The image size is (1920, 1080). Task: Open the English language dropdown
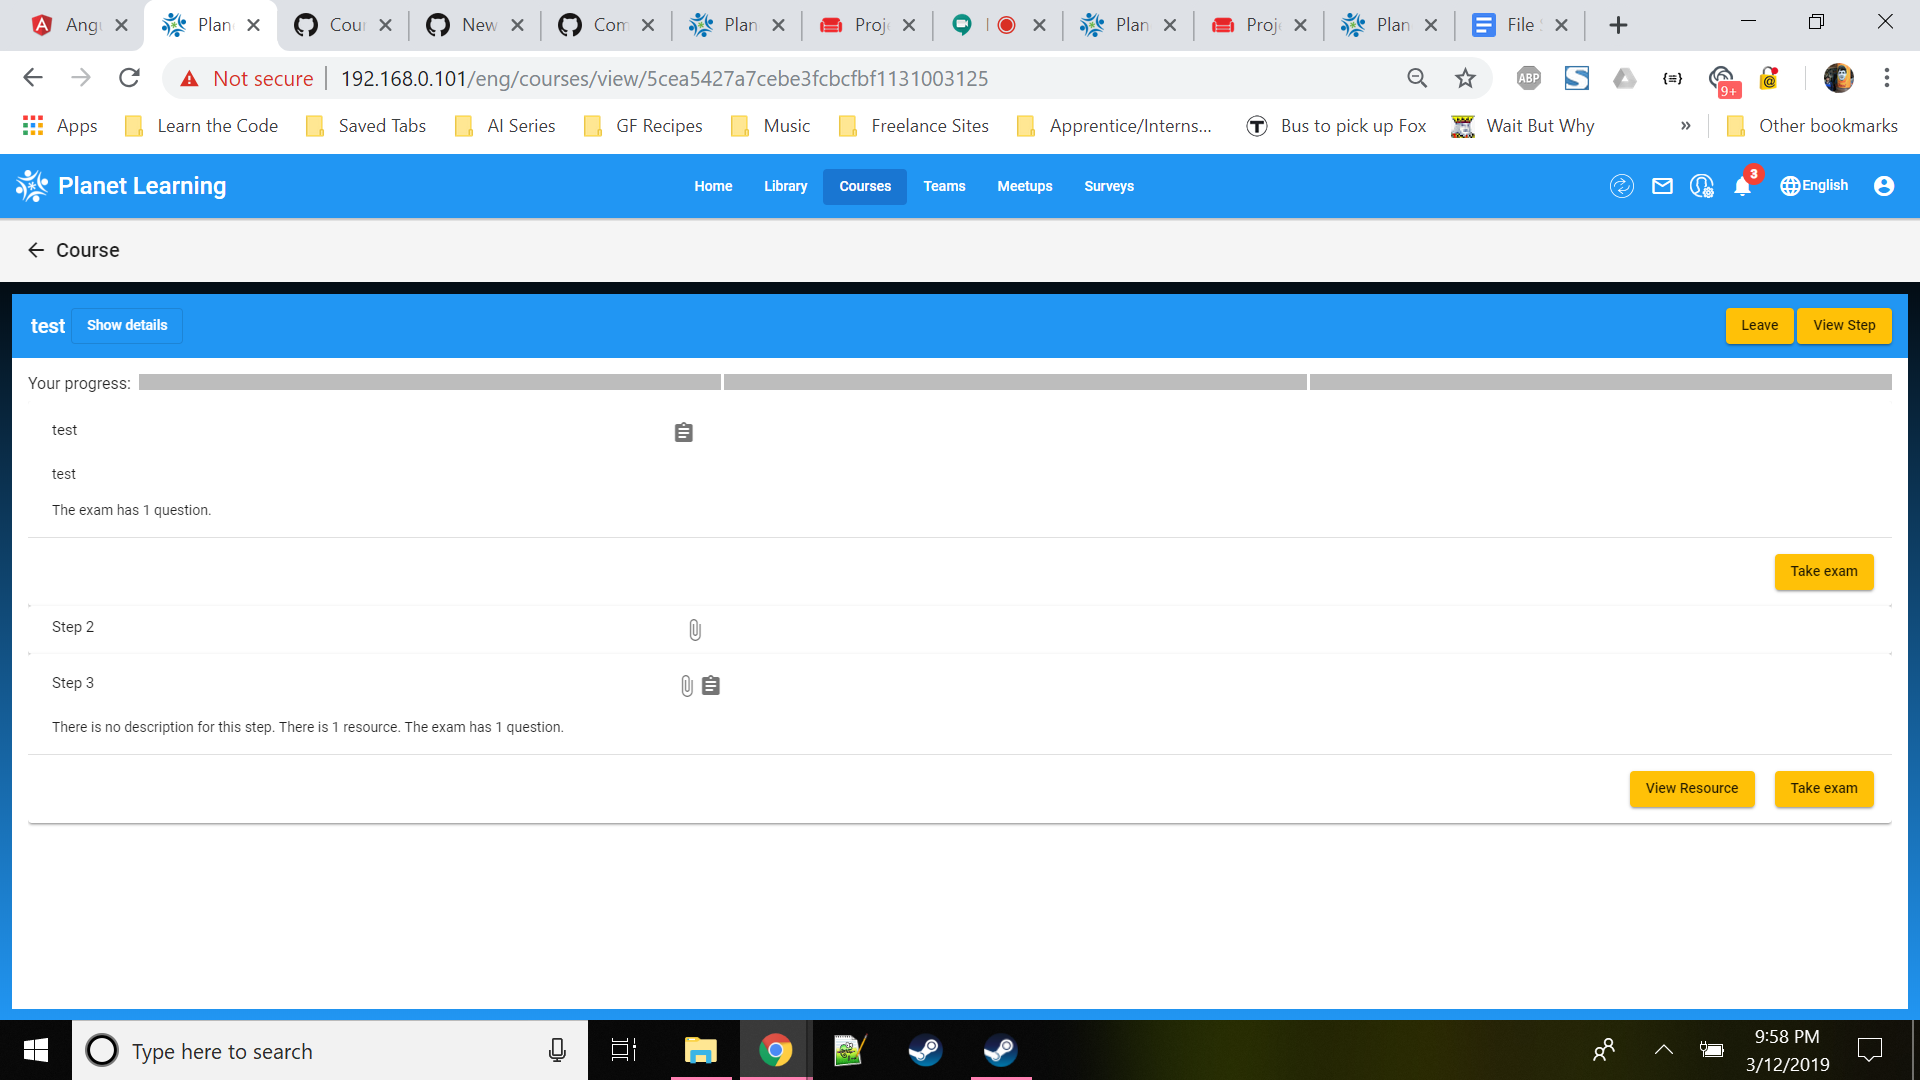pos(1814,186)
